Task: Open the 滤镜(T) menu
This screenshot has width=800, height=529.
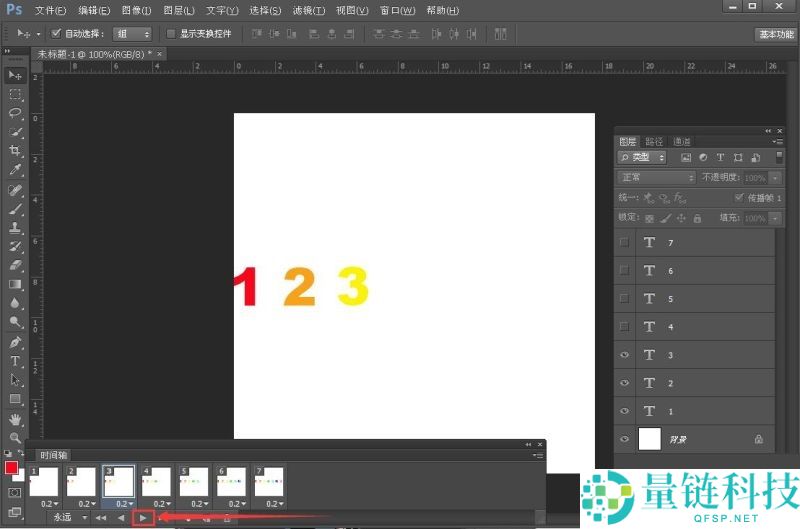Action: point(309,10)
